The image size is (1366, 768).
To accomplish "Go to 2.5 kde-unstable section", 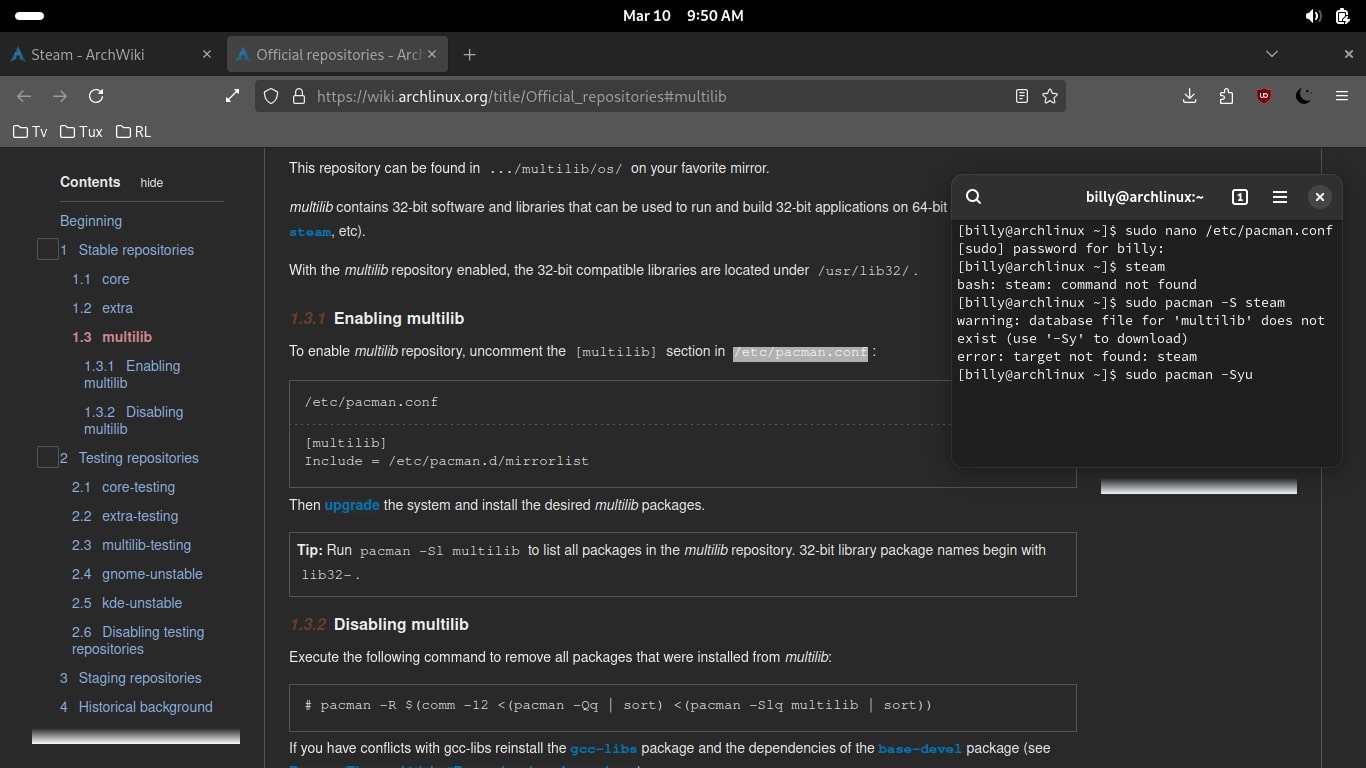I will click(x=126, y=603).
